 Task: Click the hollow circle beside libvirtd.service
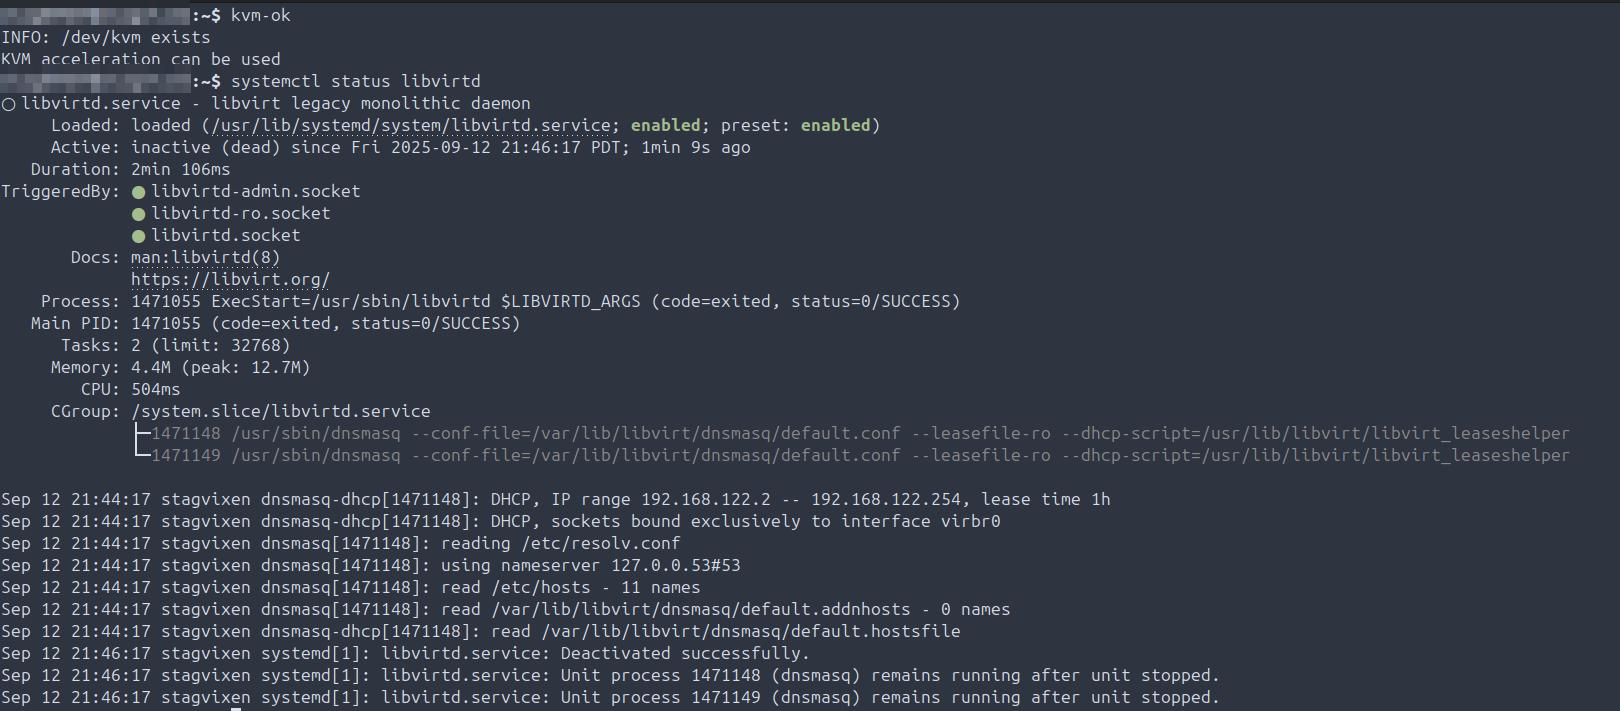(x=9, y=104)
